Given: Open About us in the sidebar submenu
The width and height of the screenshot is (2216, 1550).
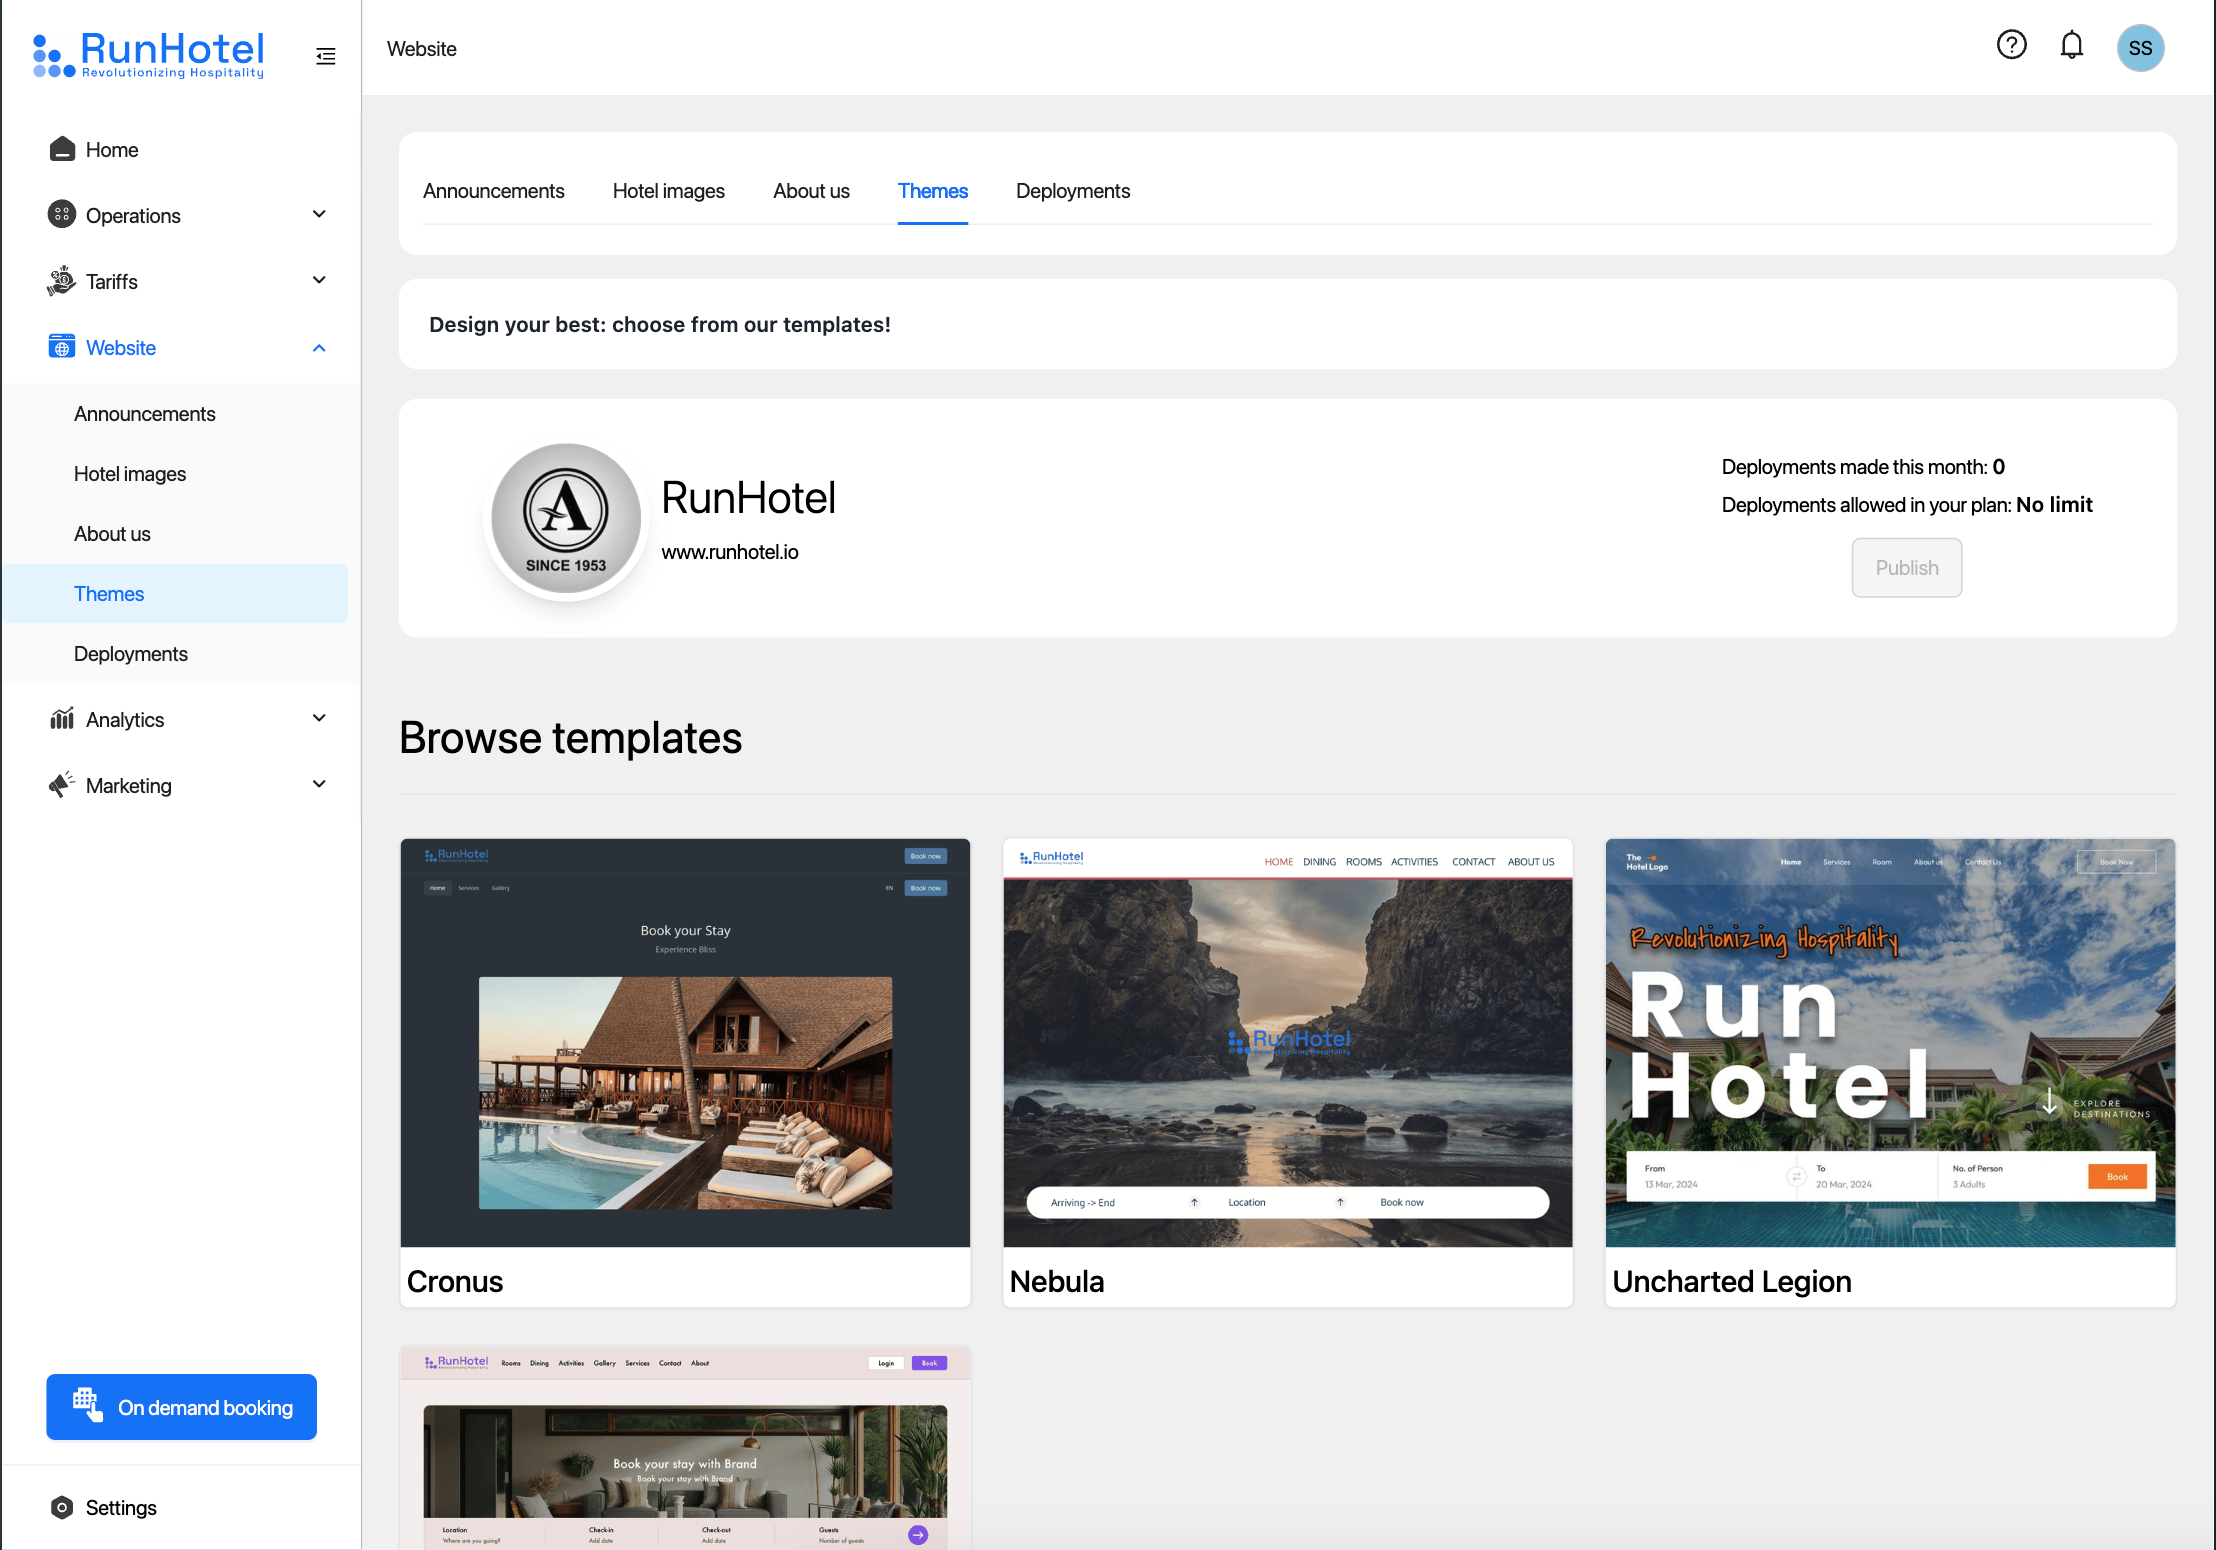Looking at the screenshot, I should click(x=112, y=534).
